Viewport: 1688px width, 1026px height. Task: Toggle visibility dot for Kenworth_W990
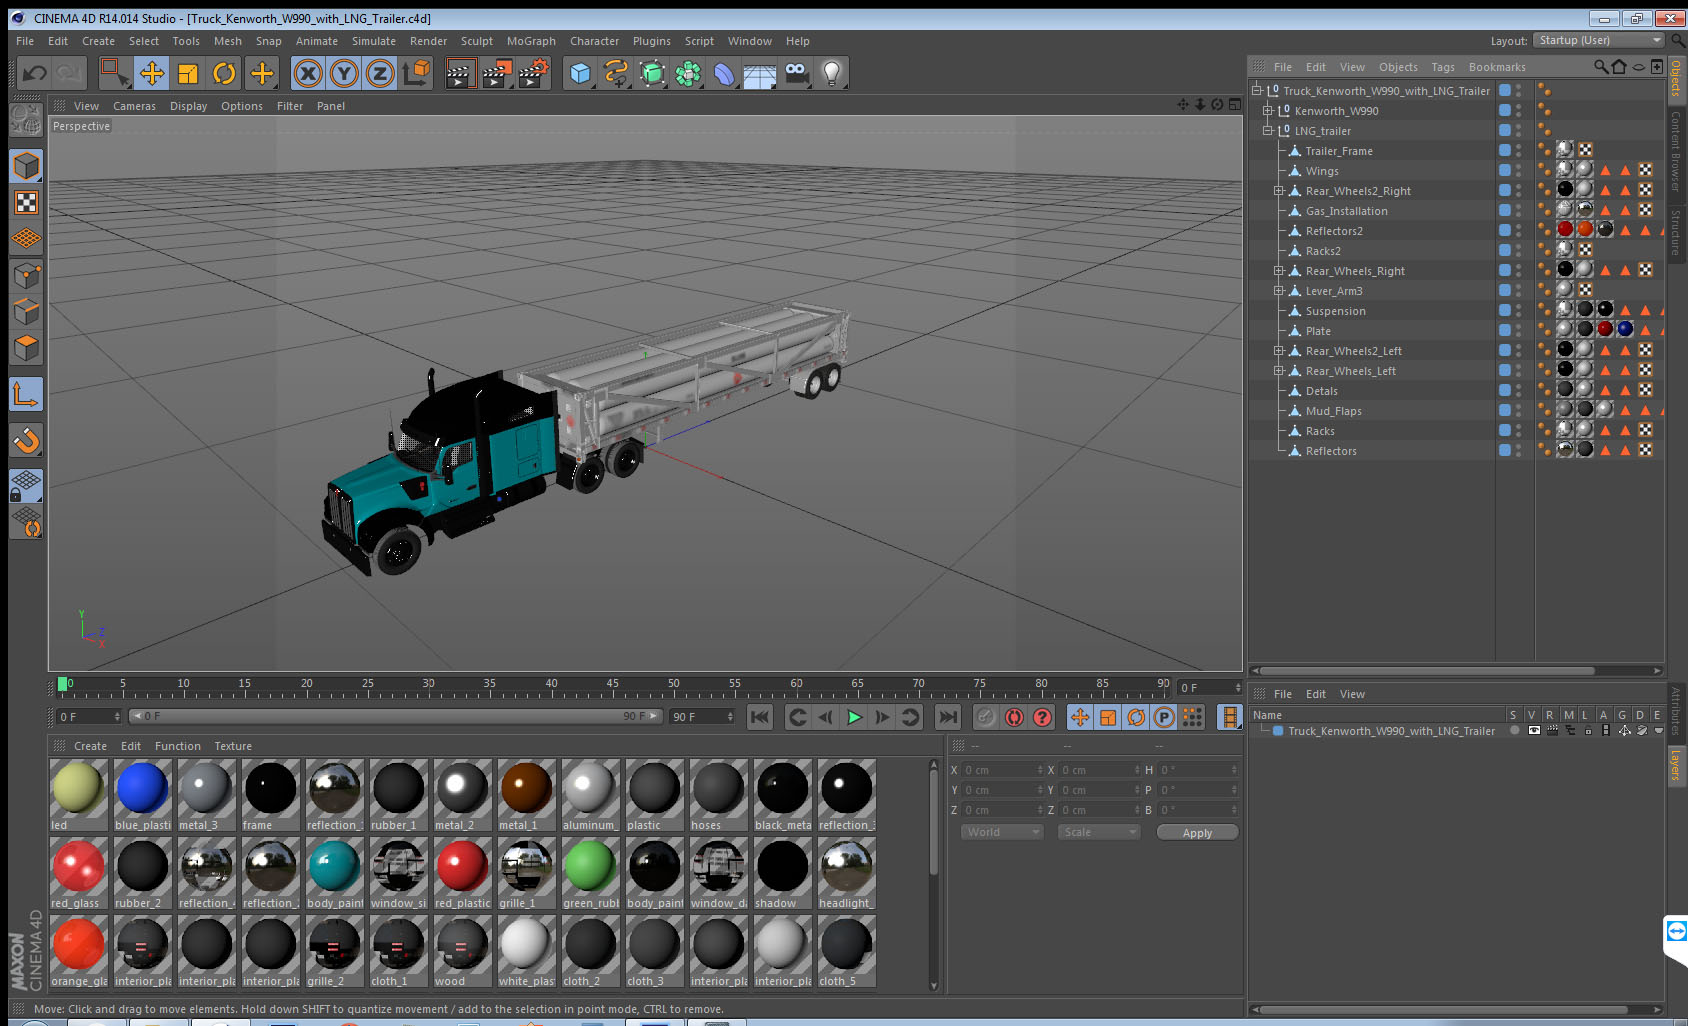tap(1518, 107)
